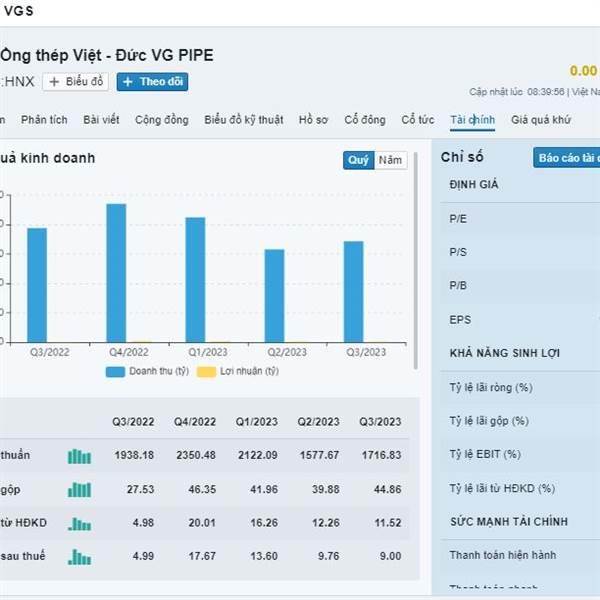Screen dimensions: 600x600
Task: Switch chart to Quý view
Action: point(358,160)
